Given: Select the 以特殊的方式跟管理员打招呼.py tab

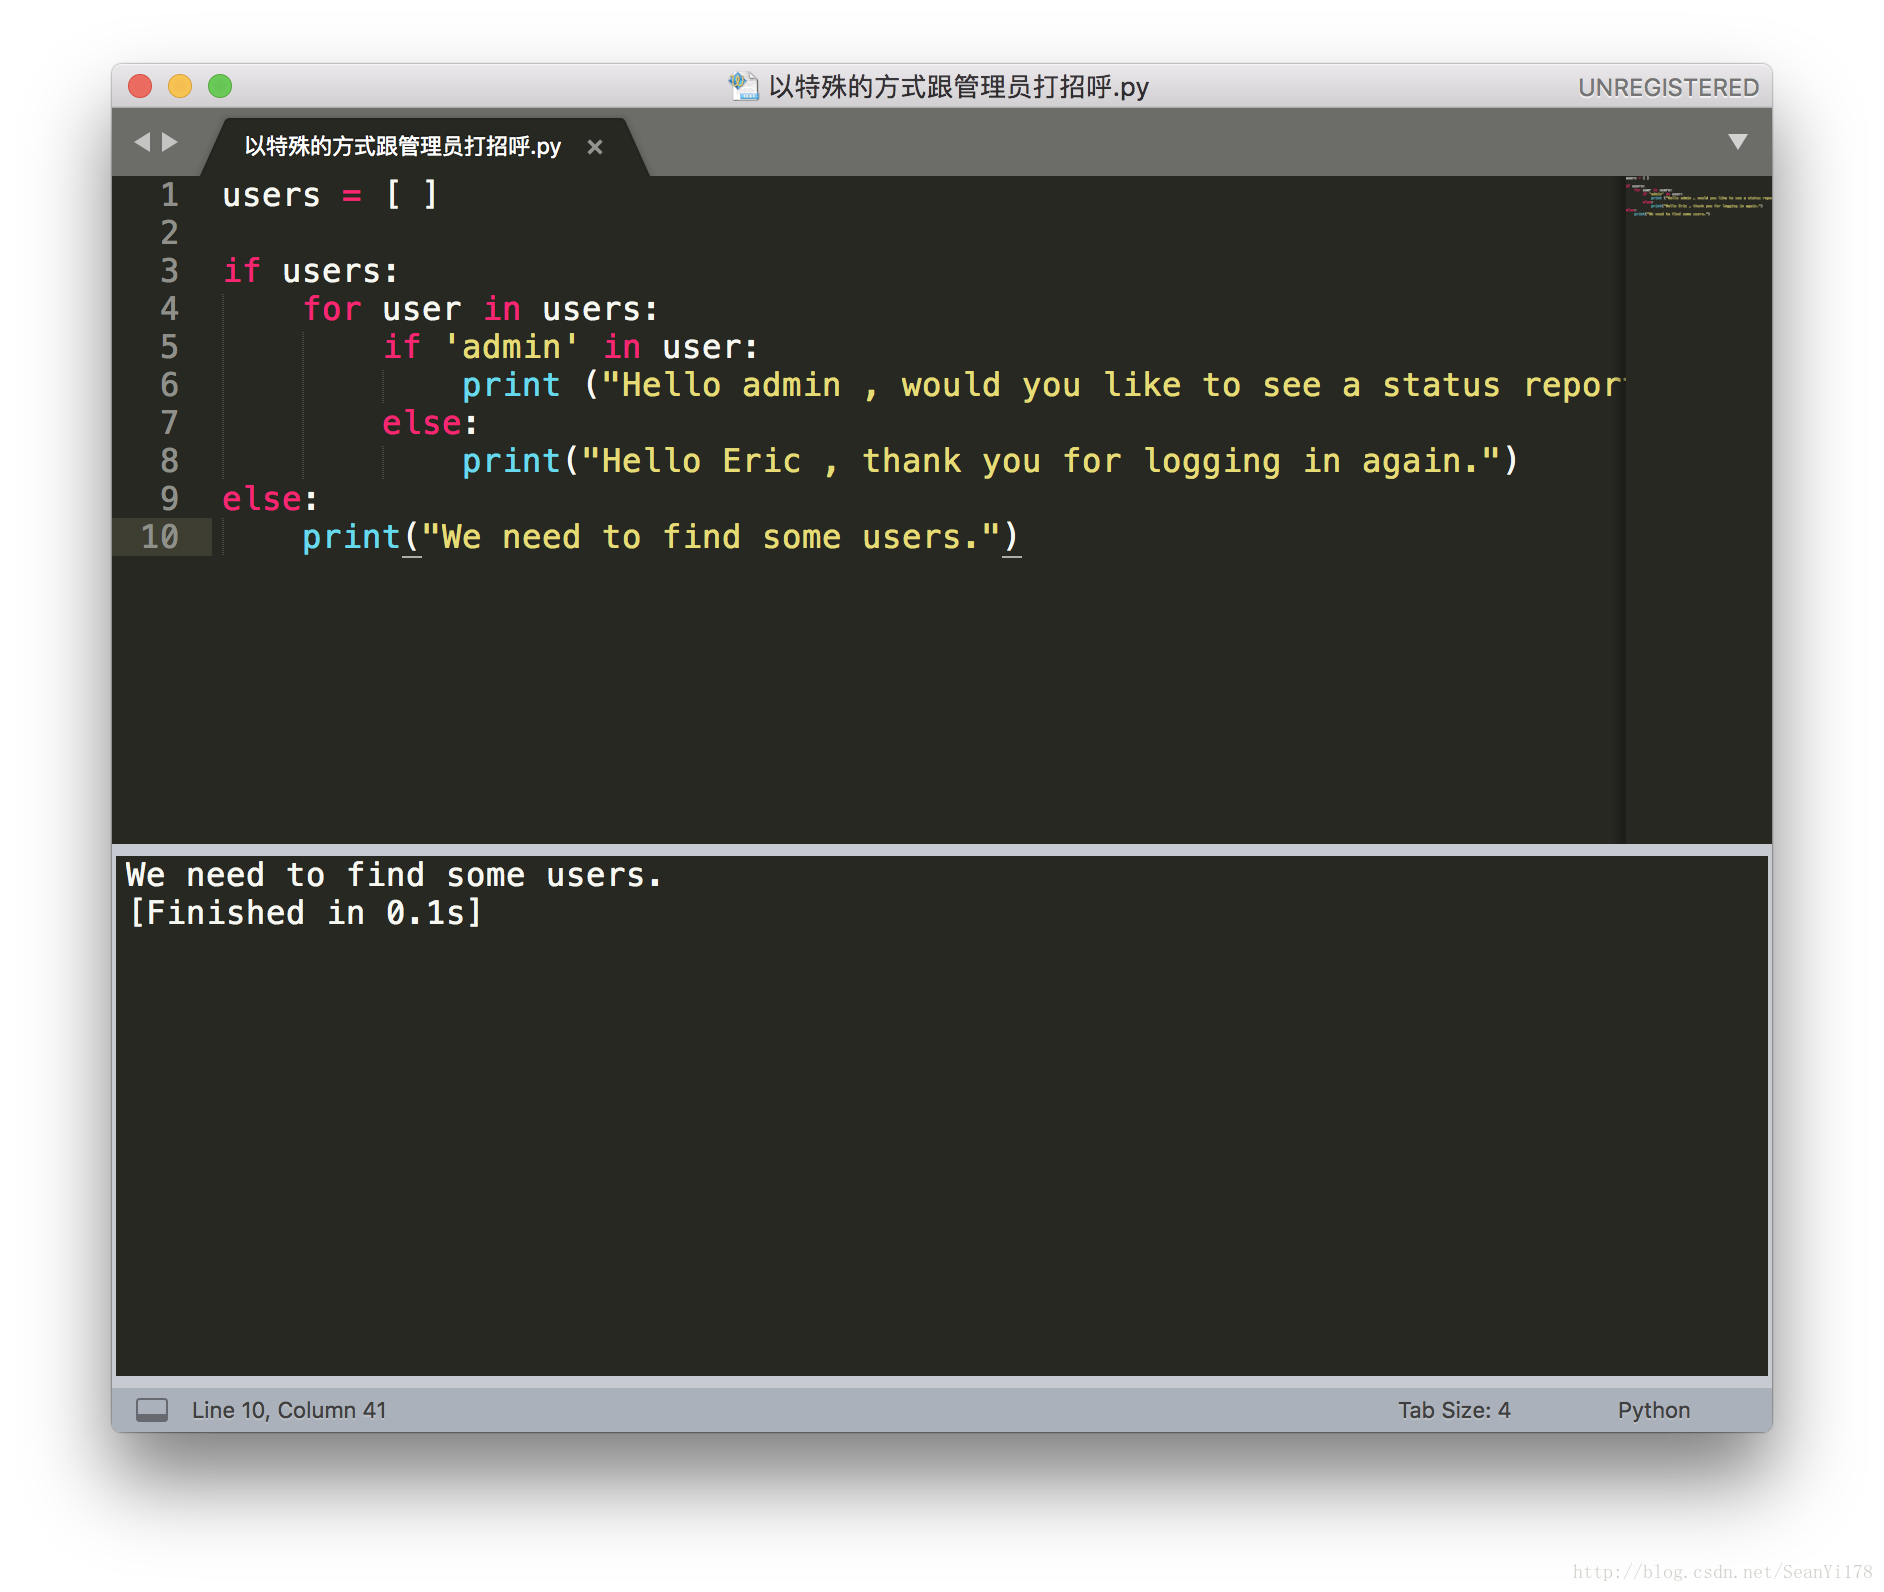Looking at the screenshot, I should 402,147.
